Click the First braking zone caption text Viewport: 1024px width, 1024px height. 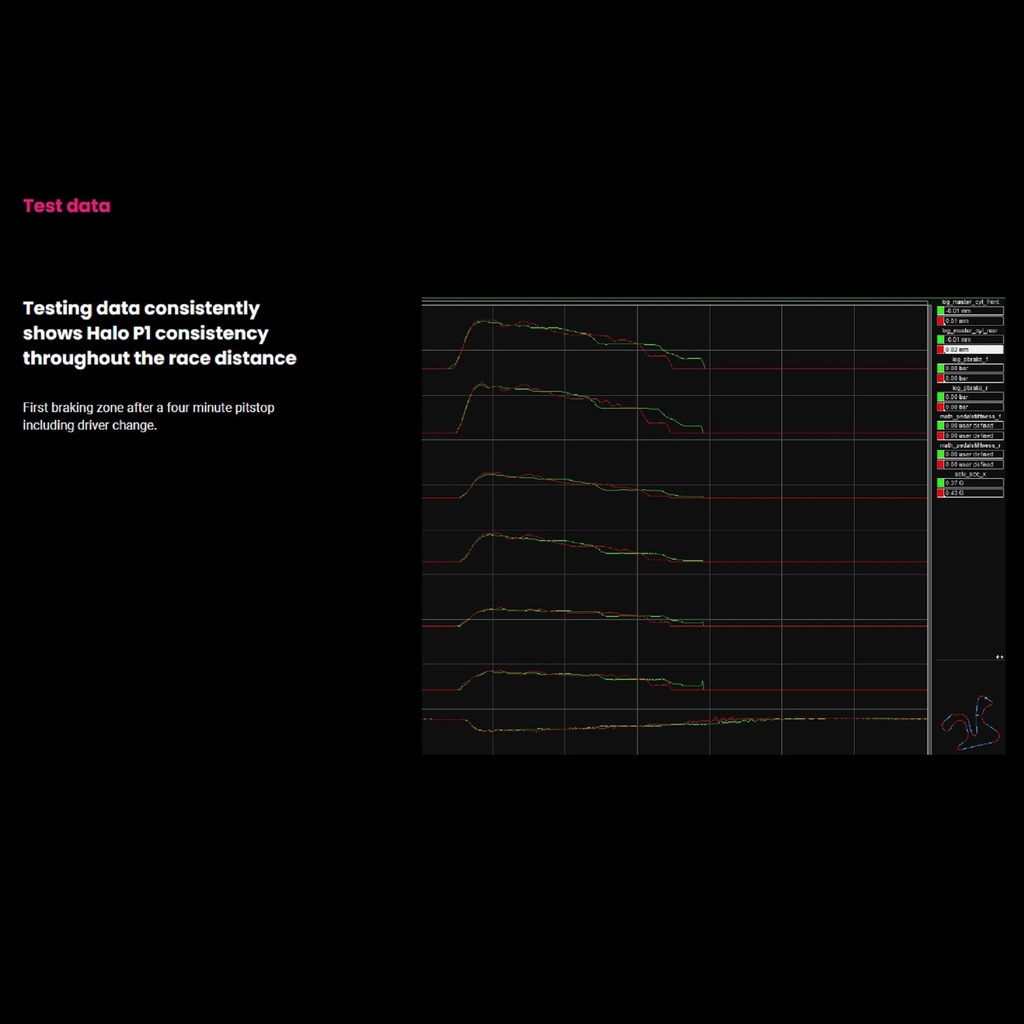tap(149, 416)
